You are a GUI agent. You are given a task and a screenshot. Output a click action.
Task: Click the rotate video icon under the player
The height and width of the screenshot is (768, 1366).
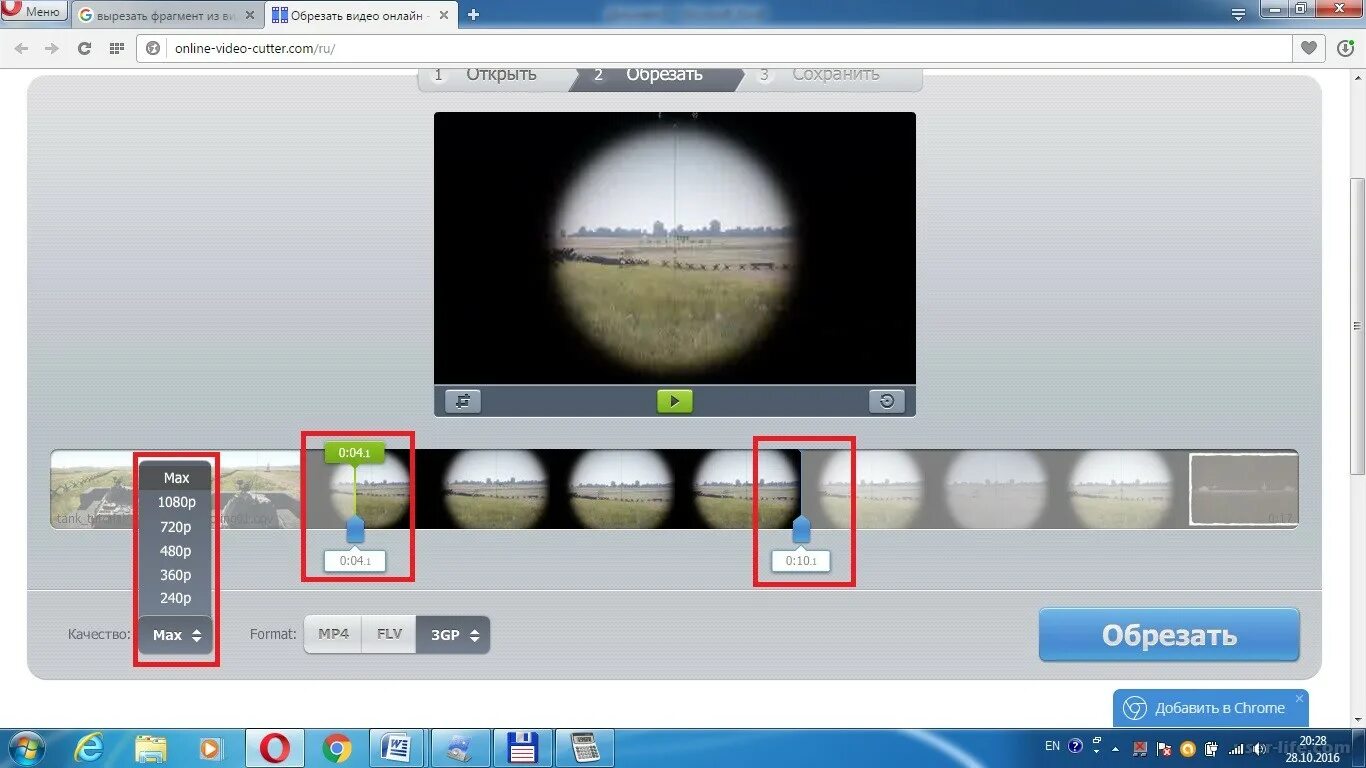(462, 401)
